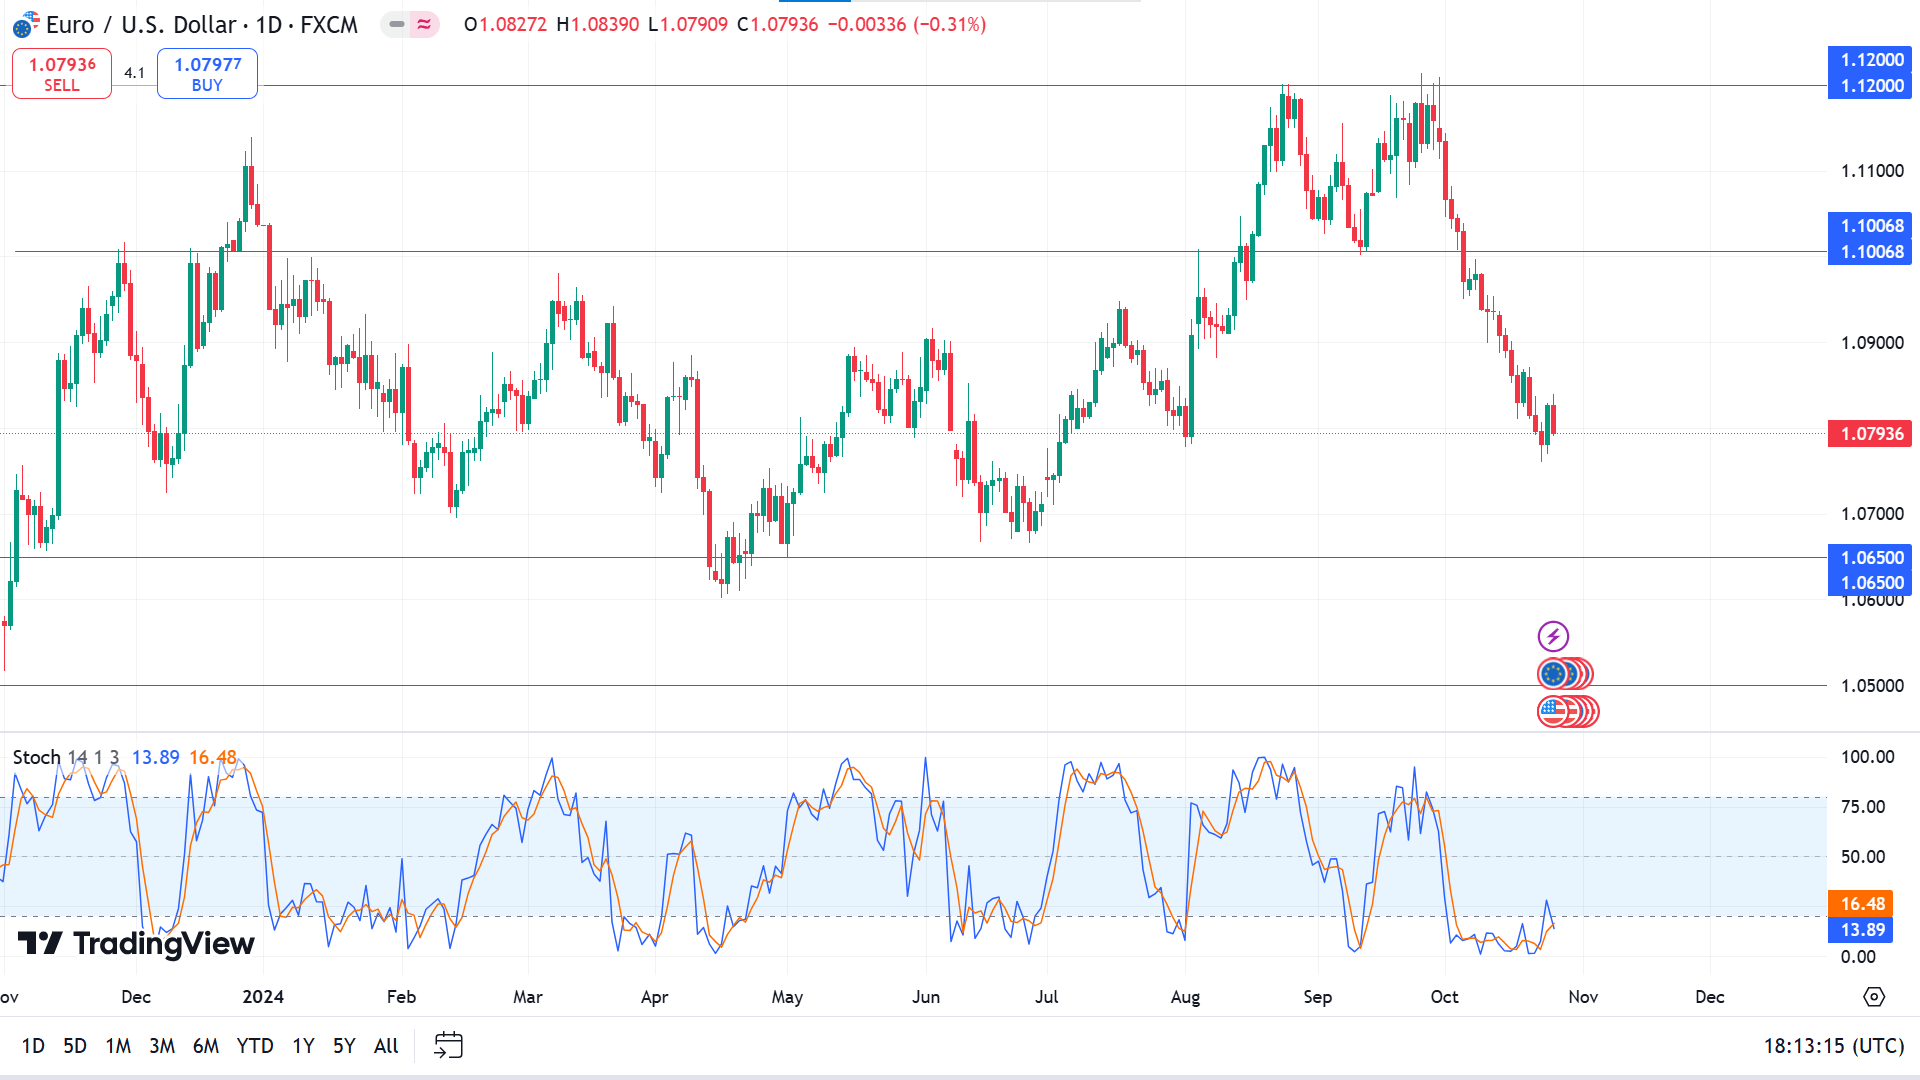Select the 1Y time range
The height and width of the screenshot is (1080, 1920).
tap(303, 1046)
